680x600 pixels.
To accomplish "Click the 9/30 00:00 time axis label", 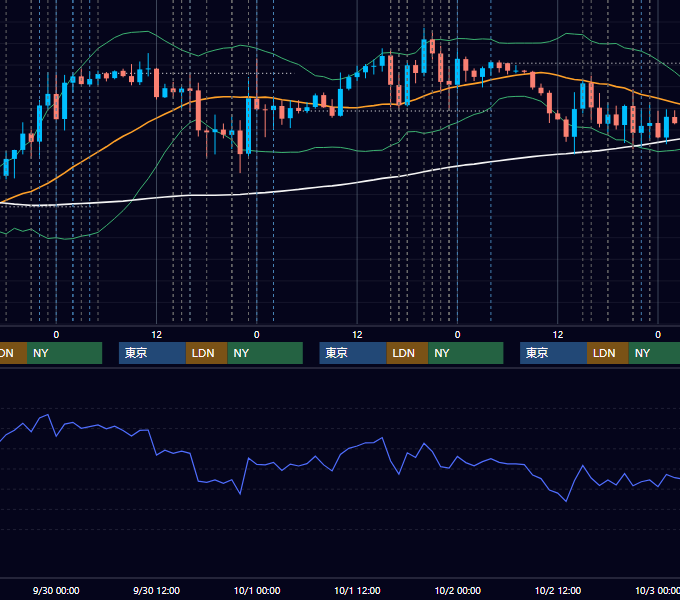I will tap(56, 590).
